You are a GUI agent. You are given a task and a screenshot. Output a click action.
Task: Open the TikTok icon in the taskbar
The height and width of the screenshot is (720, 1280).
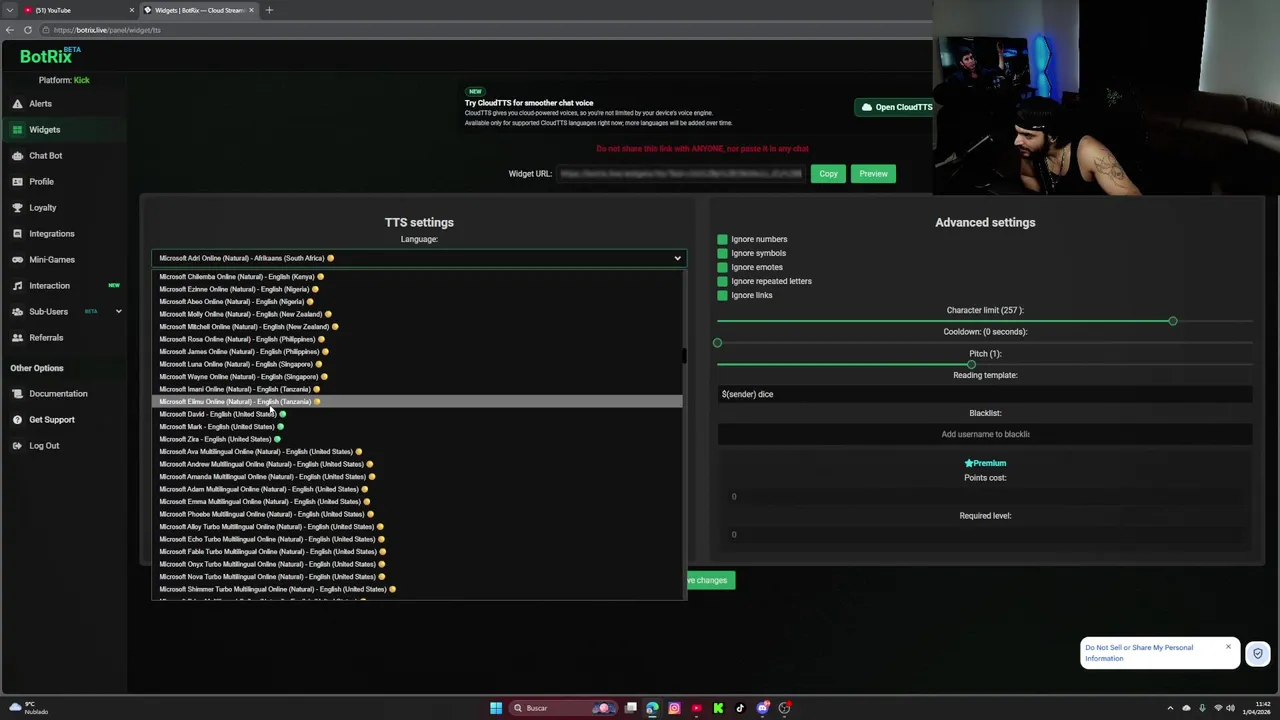click(x=740, y=708)
